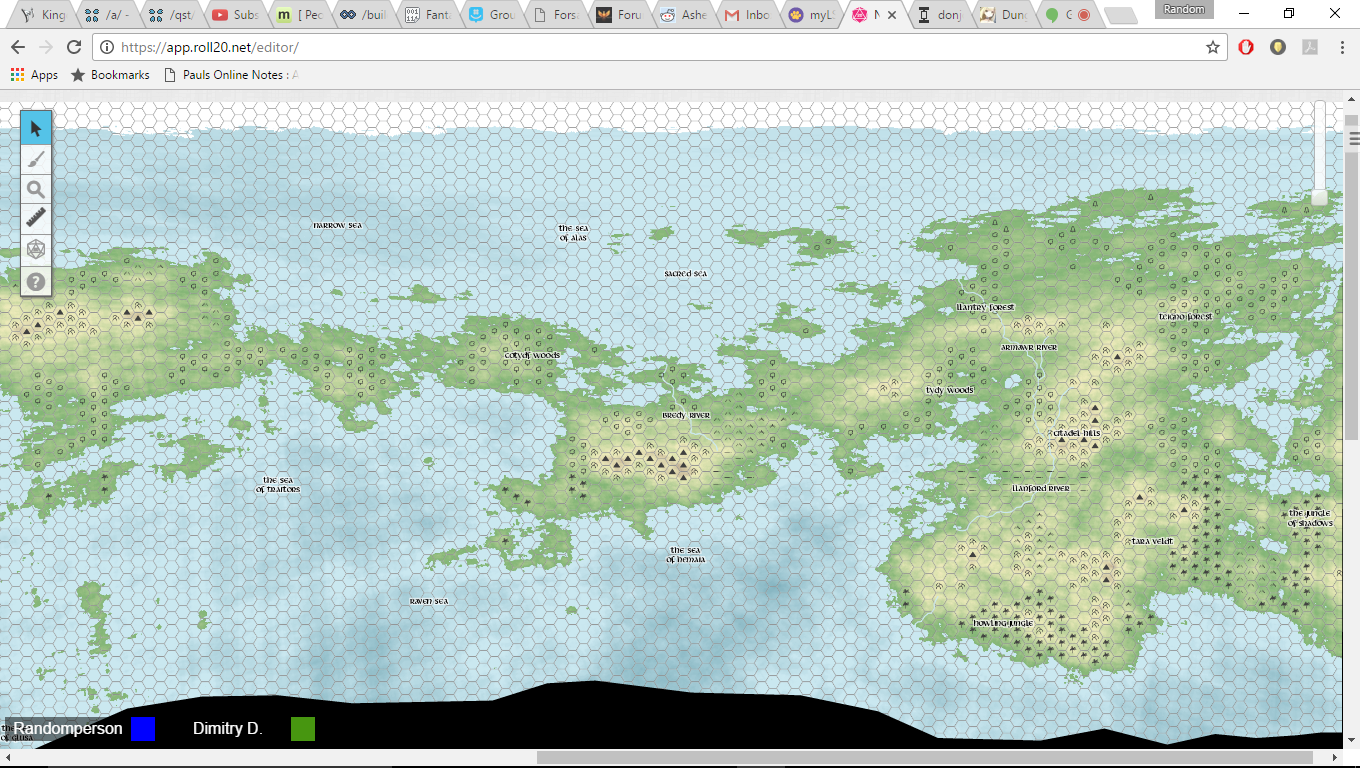Click the Llanford River label
This screenshot has width=1360, height=768.
pyautogui.click(x=1041, y=488)
